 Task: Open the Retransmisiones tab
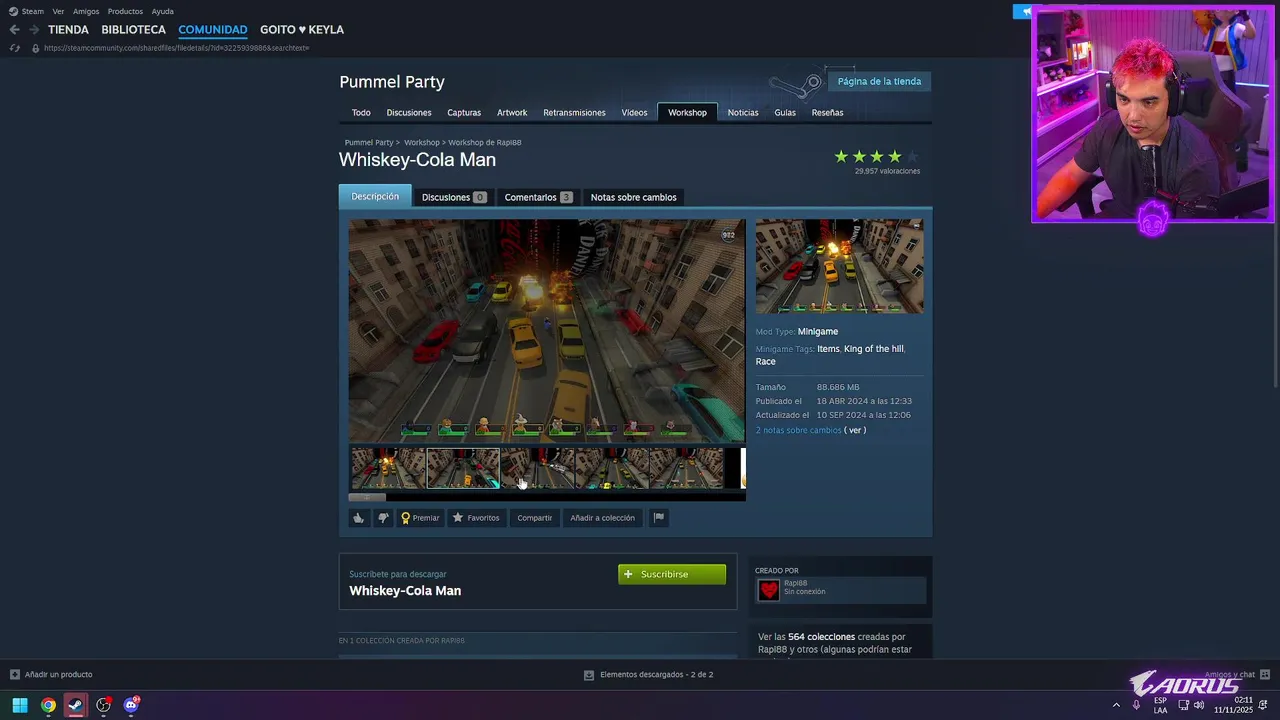[574, 113]
